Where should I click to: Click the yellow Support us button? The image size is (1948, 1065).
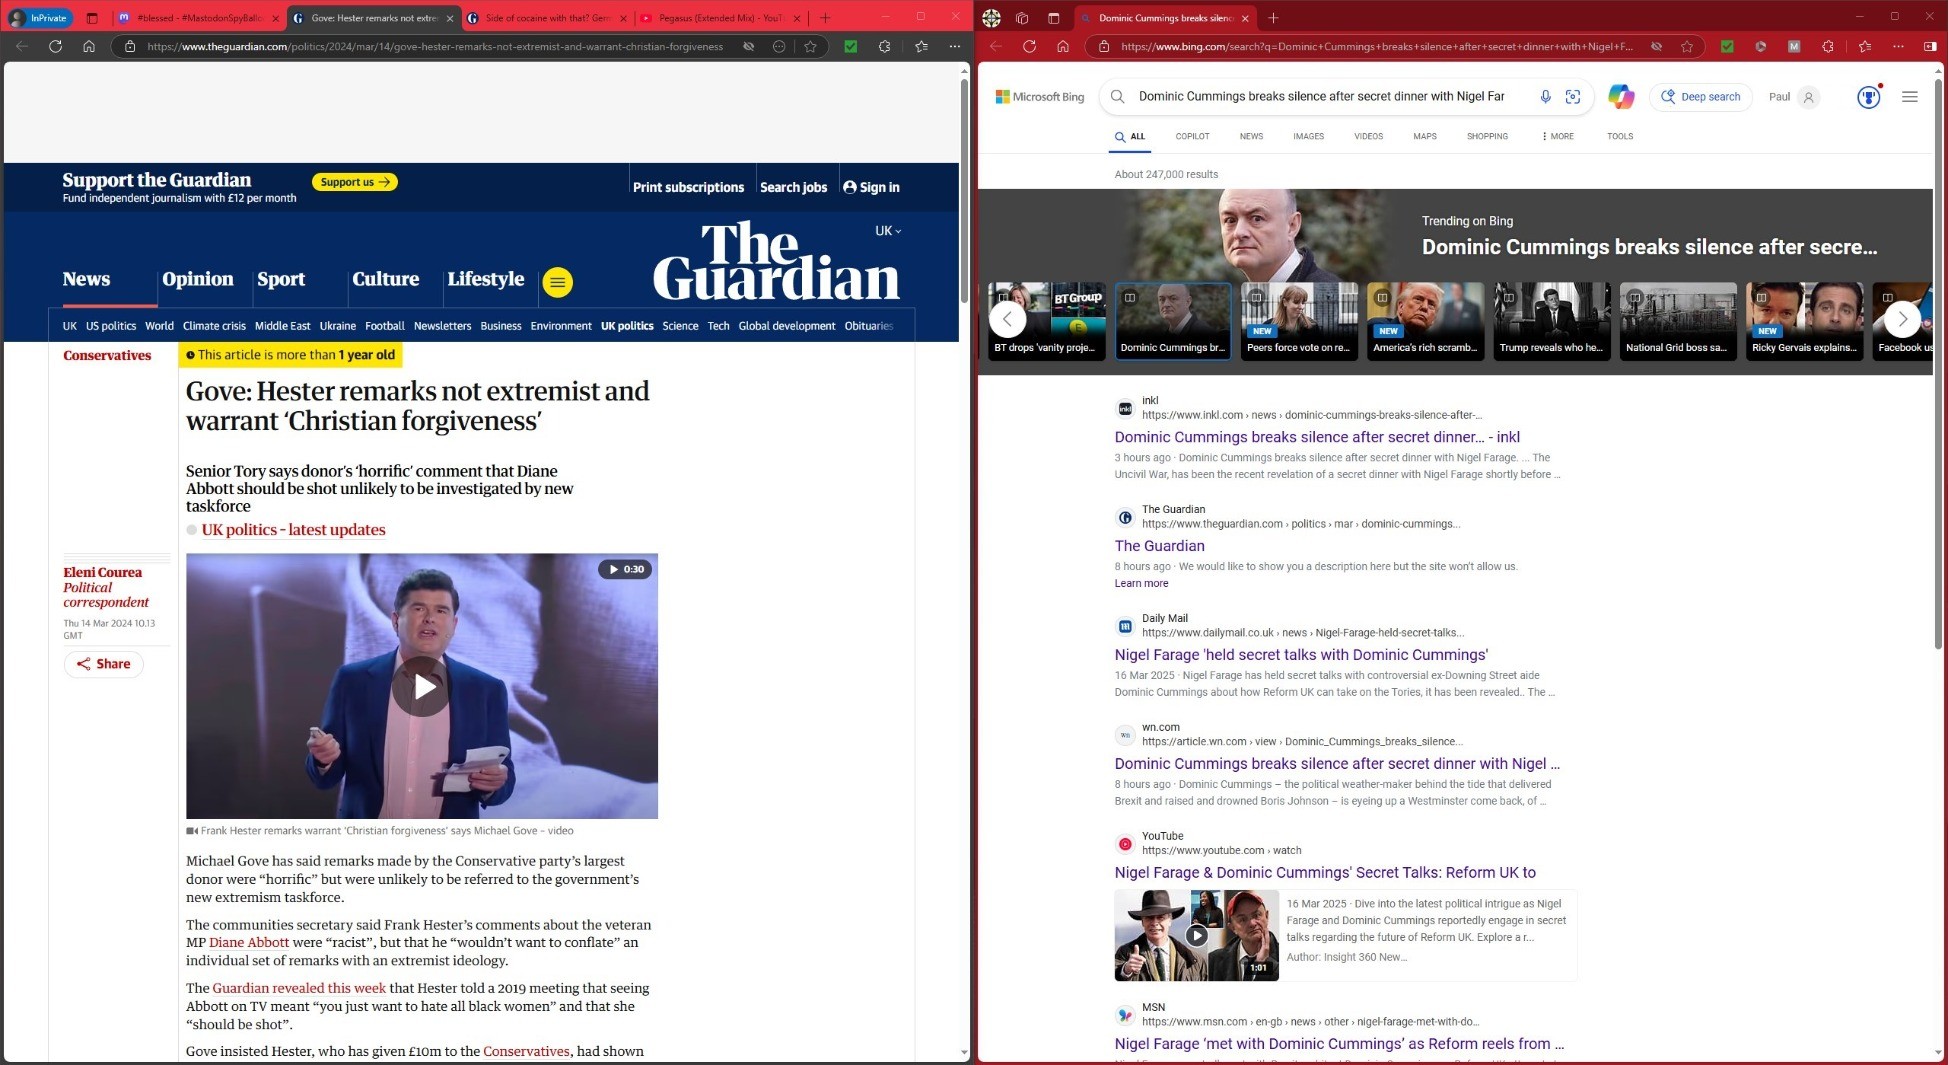click(355, 182)
